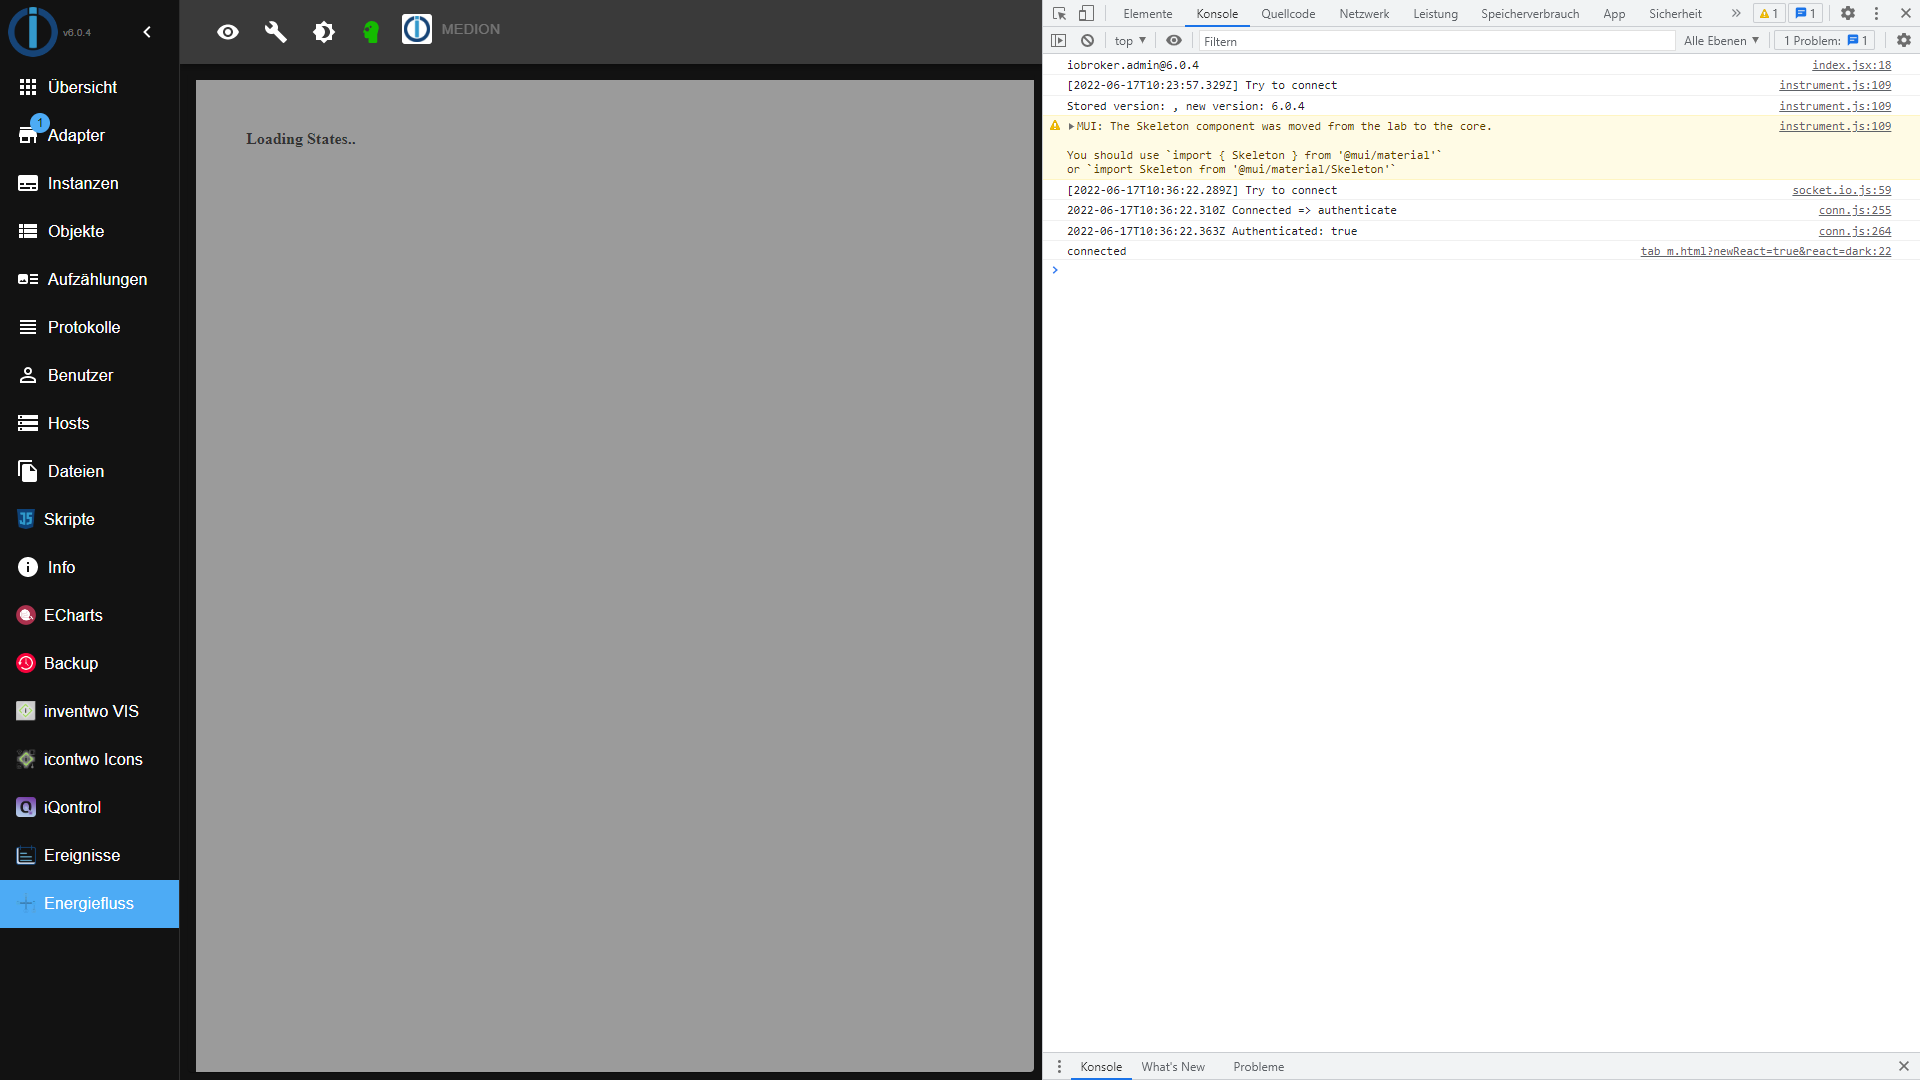Open the Aufzählungen icon
Viewport: 1920px width, 1080px height.
pyautogui.click(x=28, y=279)
